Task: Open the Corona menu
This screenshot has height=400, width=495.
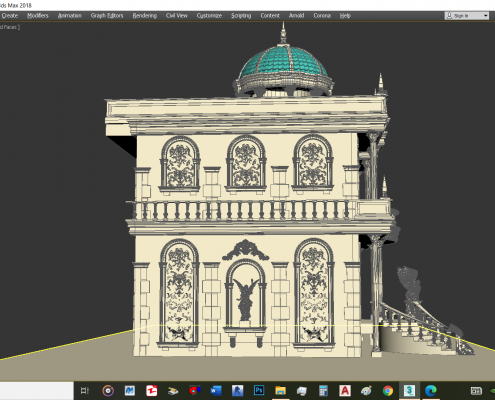Action: [x=322, y=16]
